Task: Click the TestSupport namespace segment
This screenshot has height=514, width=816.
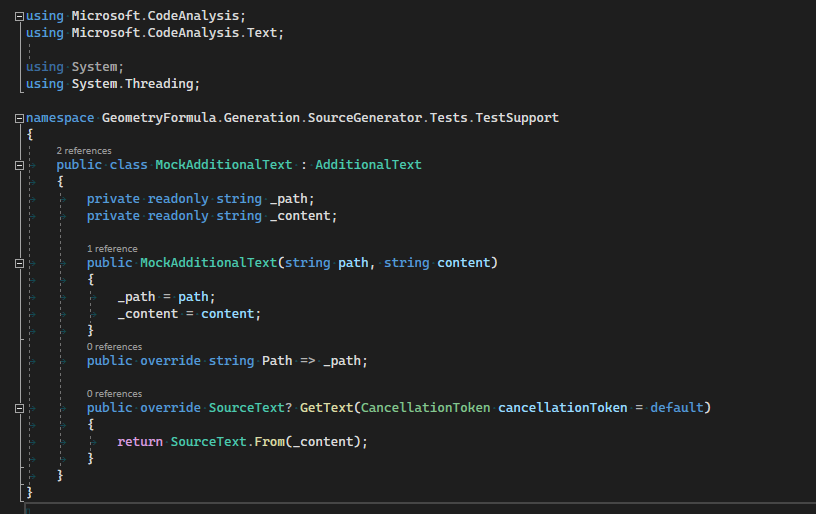Action: (517, 118)
